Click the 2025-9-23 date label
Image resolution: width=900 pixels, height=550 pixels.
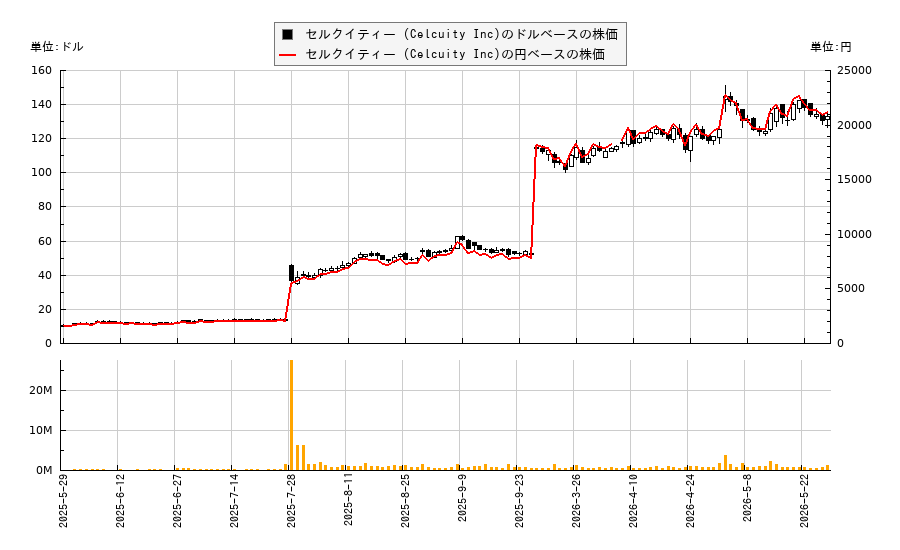click(x=519, y=501)
